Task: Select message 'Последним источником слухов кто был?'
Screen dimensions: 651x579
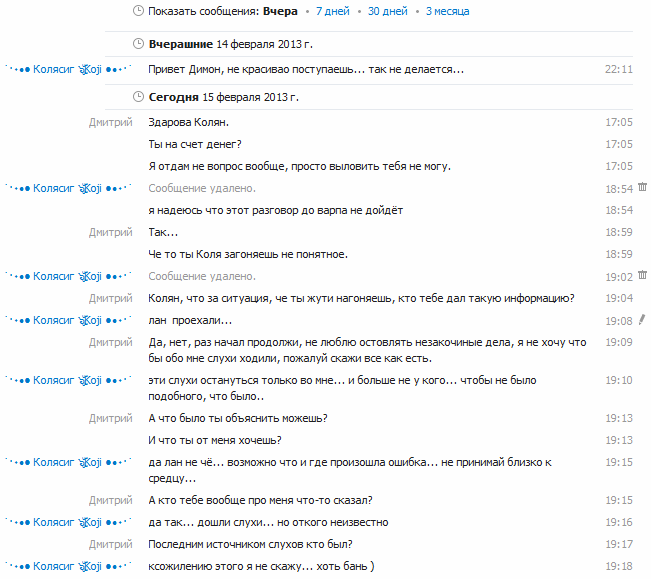Action: pos(250,544)
